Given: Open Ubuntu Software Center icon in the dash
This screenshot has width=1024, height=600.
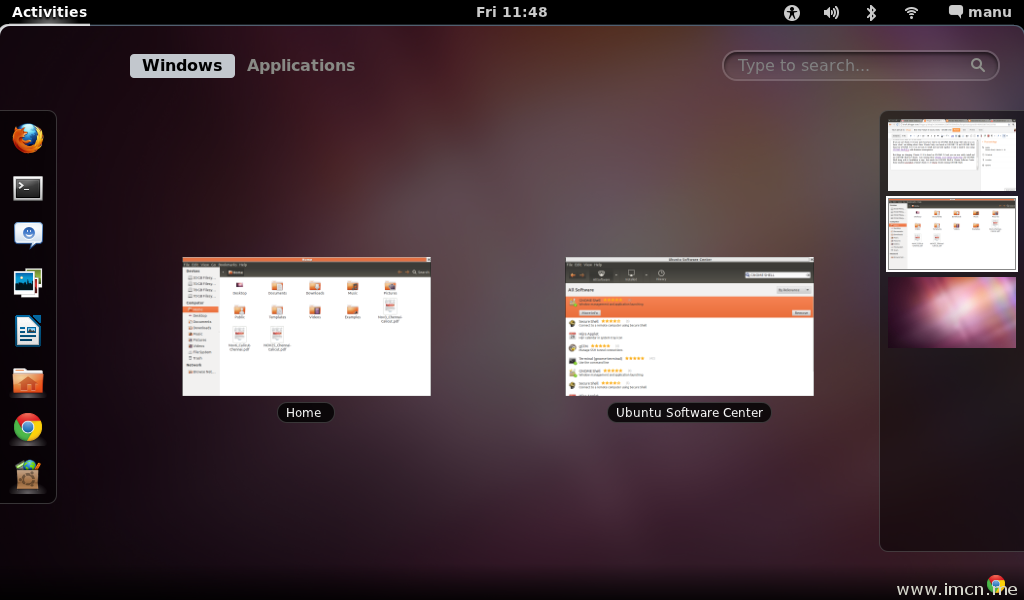Looking at the screenshot, I should pyautogui.click(x=28, y=475).
